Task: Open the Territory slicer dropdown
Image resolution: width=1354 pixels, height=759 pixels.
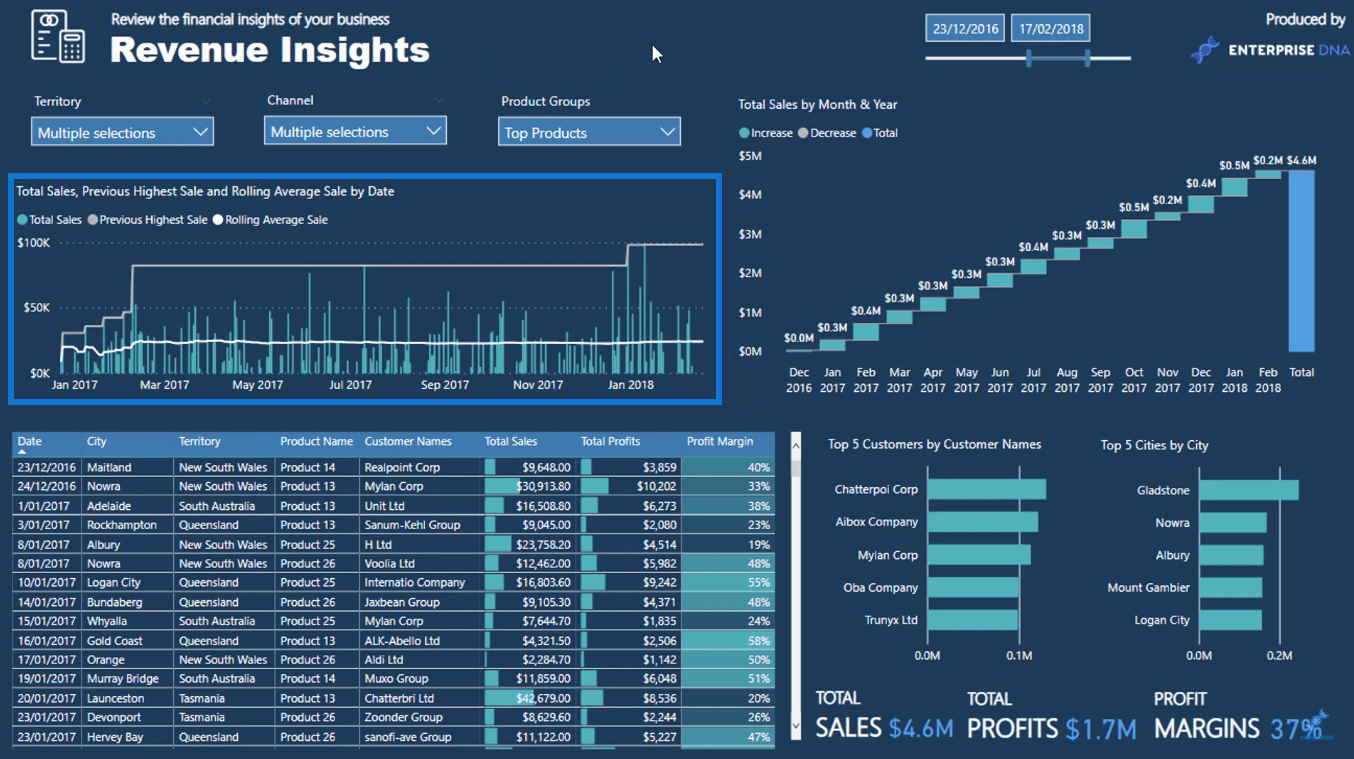Action: [122, 132]
